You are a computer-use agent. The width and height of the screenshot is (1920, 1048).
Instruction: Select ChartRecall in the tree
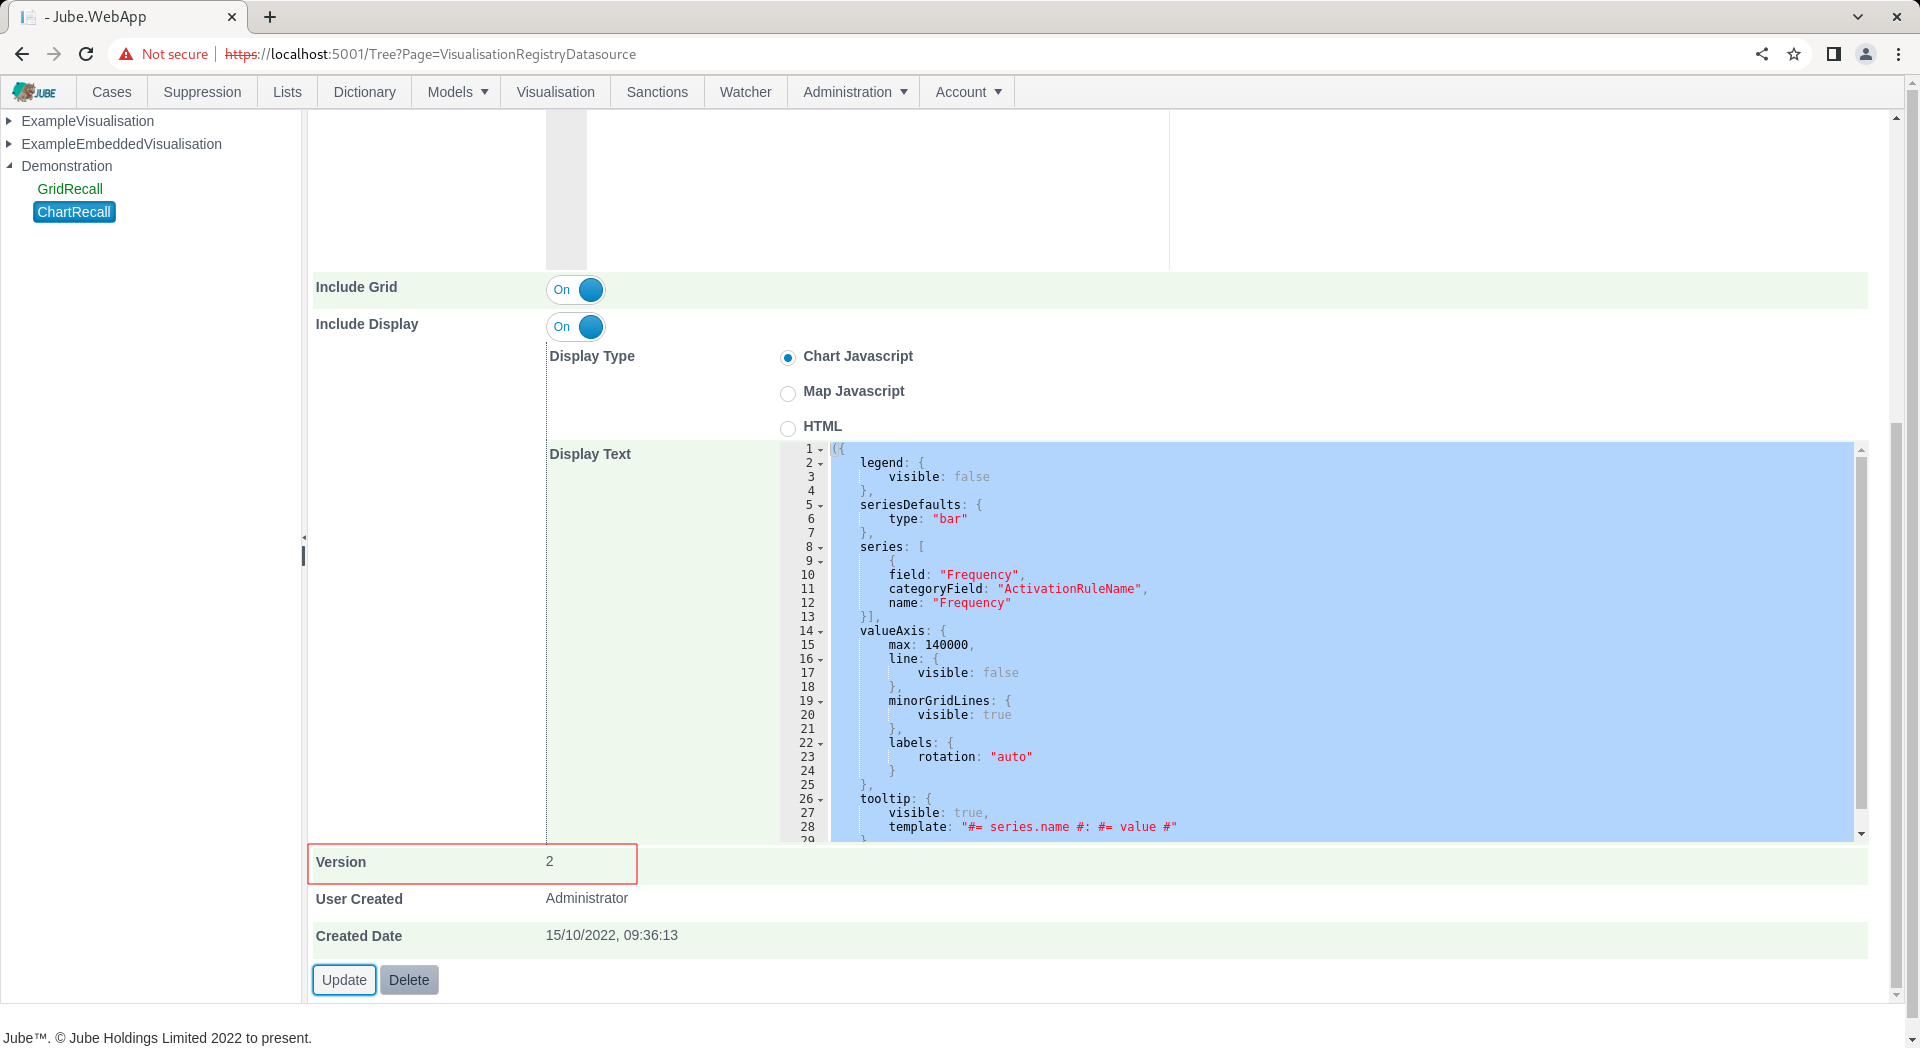coord(74,212)
